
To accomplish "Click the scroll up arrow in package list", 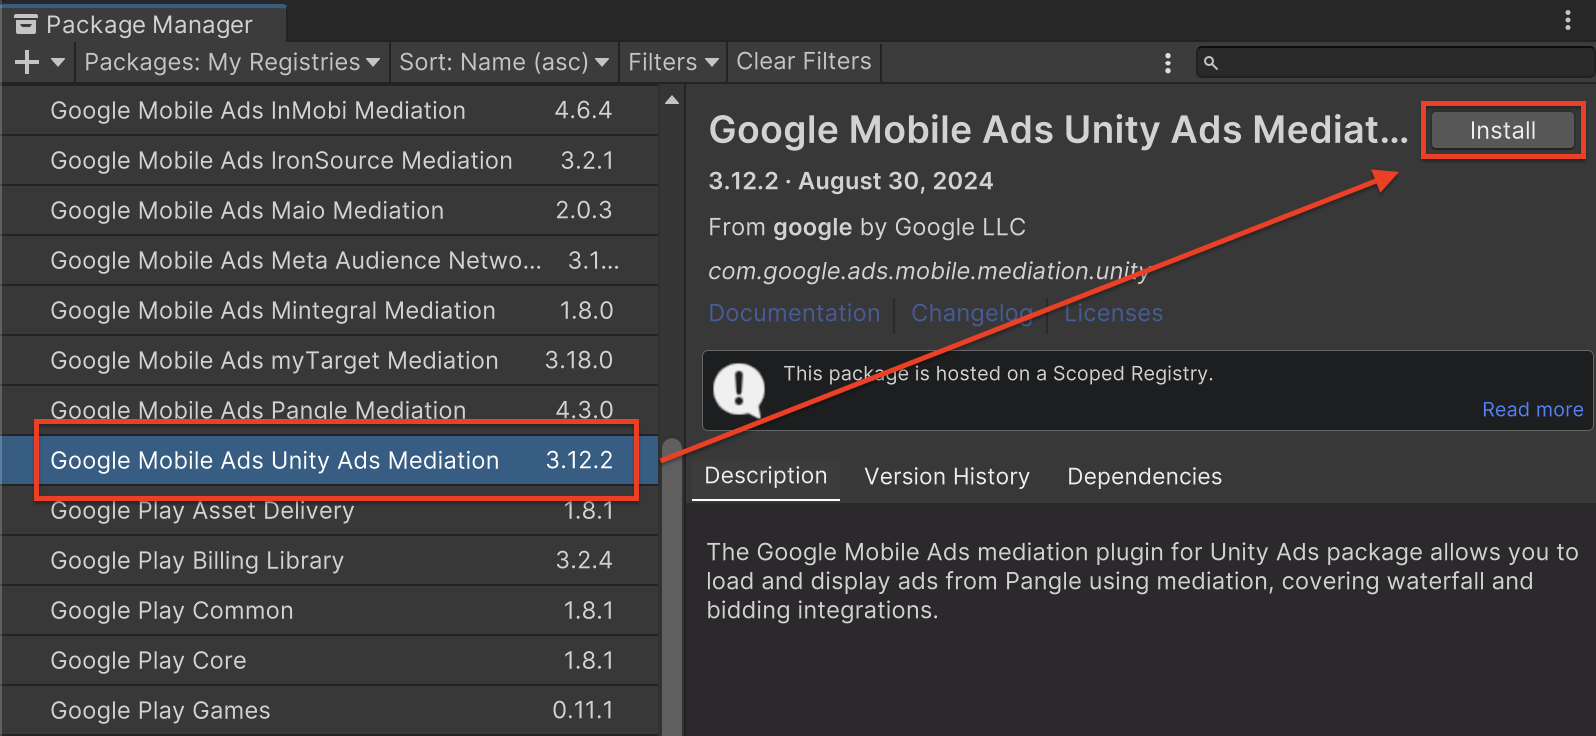I will coord(672,100).
